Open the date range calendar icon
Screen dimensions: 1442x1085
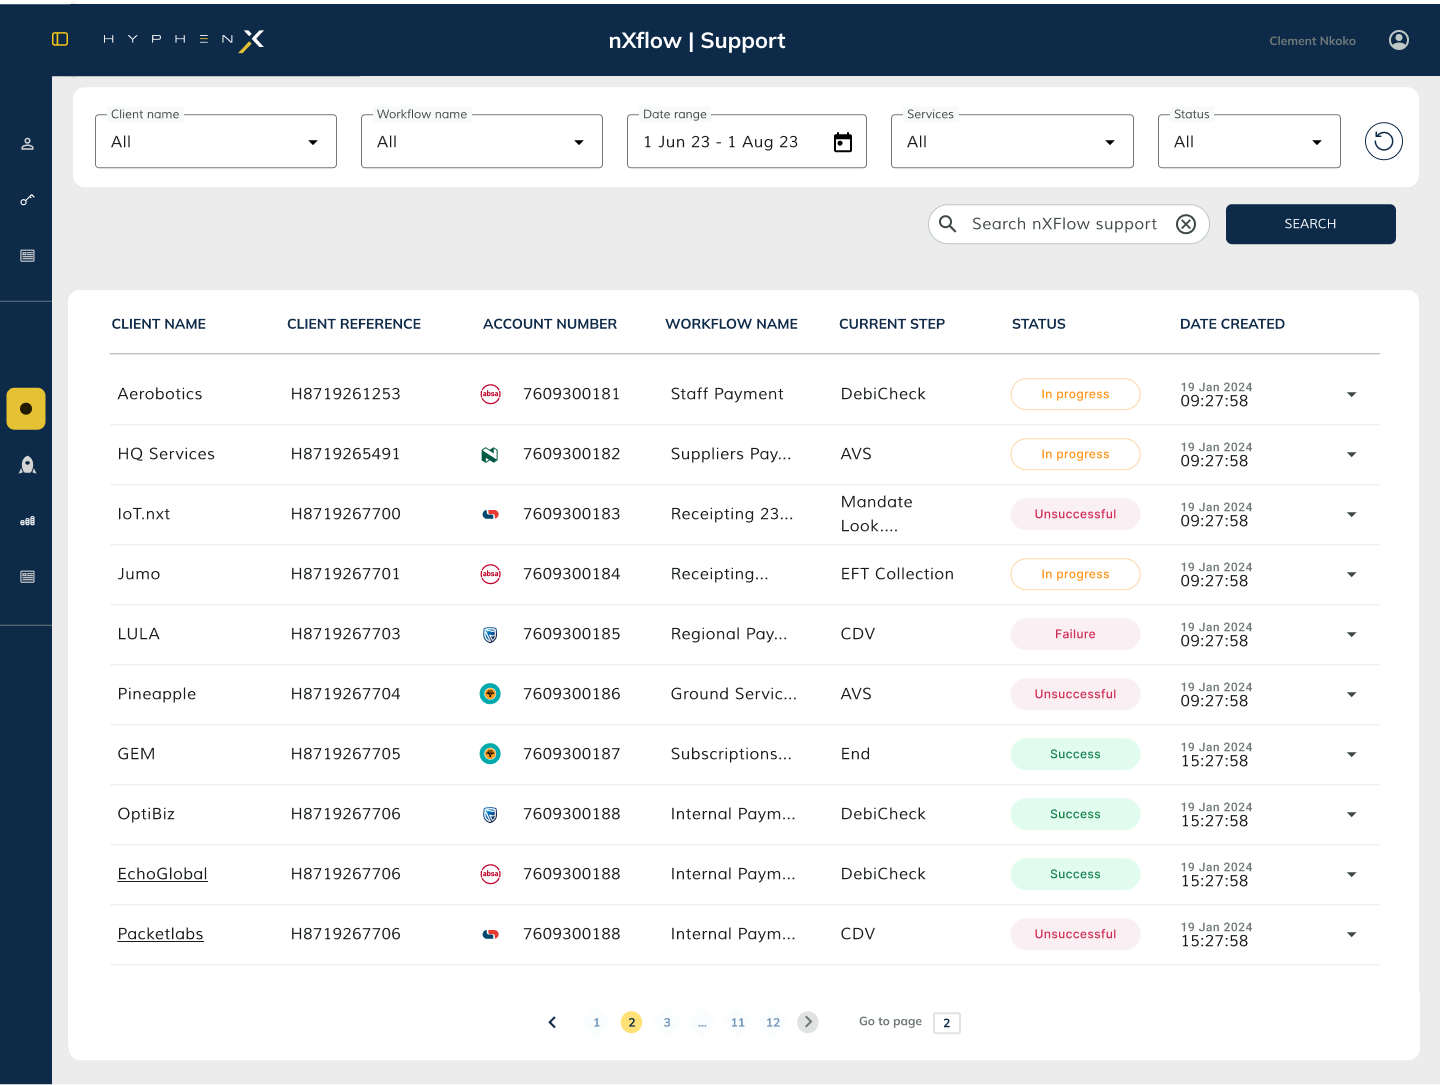[x=843, y=142]
